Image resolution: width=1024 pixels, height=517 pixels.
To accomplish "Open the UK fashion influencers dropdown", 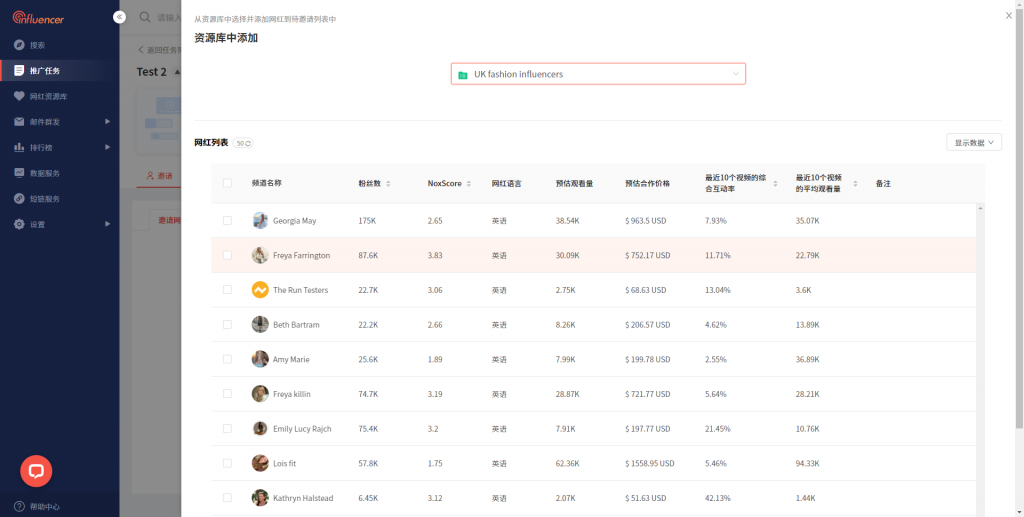I will coord(598,74).
